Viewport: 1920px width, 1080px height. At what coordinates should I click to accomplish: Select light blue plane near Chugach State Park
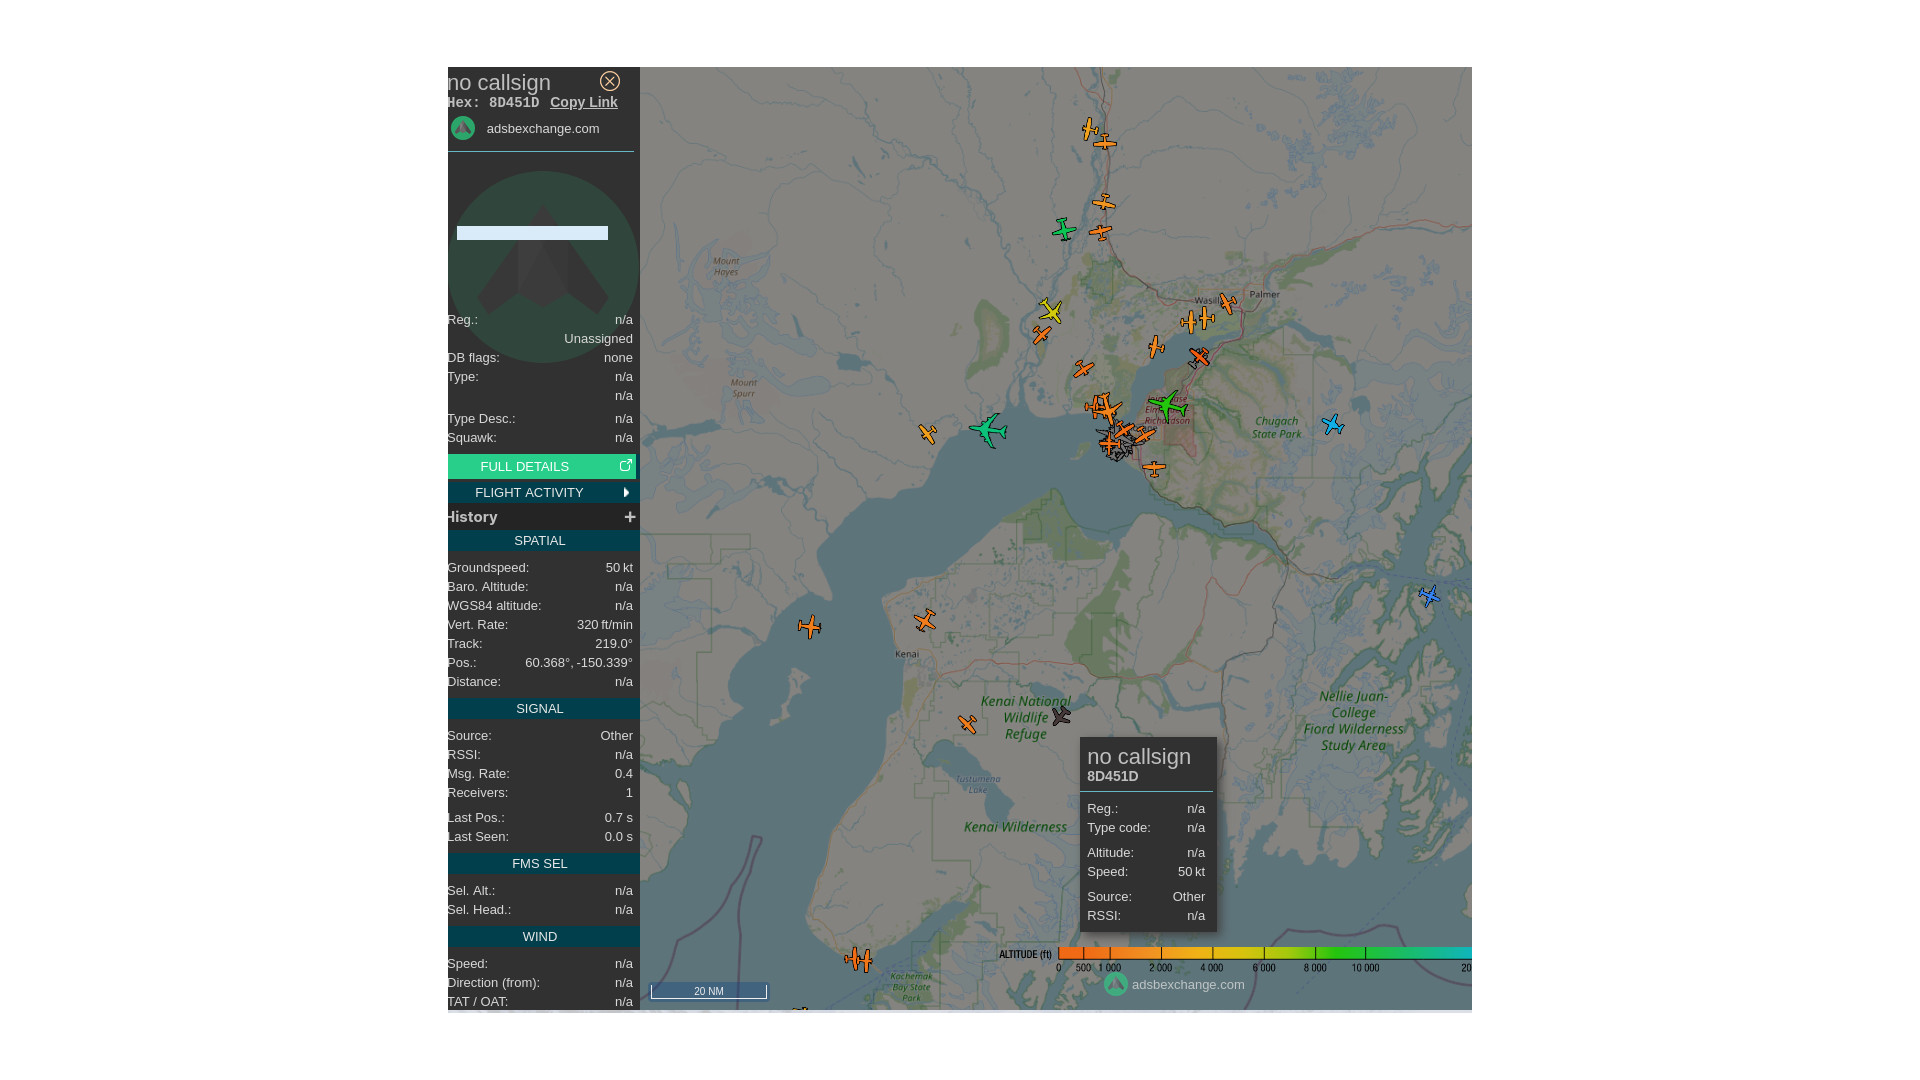[1333, 424]
